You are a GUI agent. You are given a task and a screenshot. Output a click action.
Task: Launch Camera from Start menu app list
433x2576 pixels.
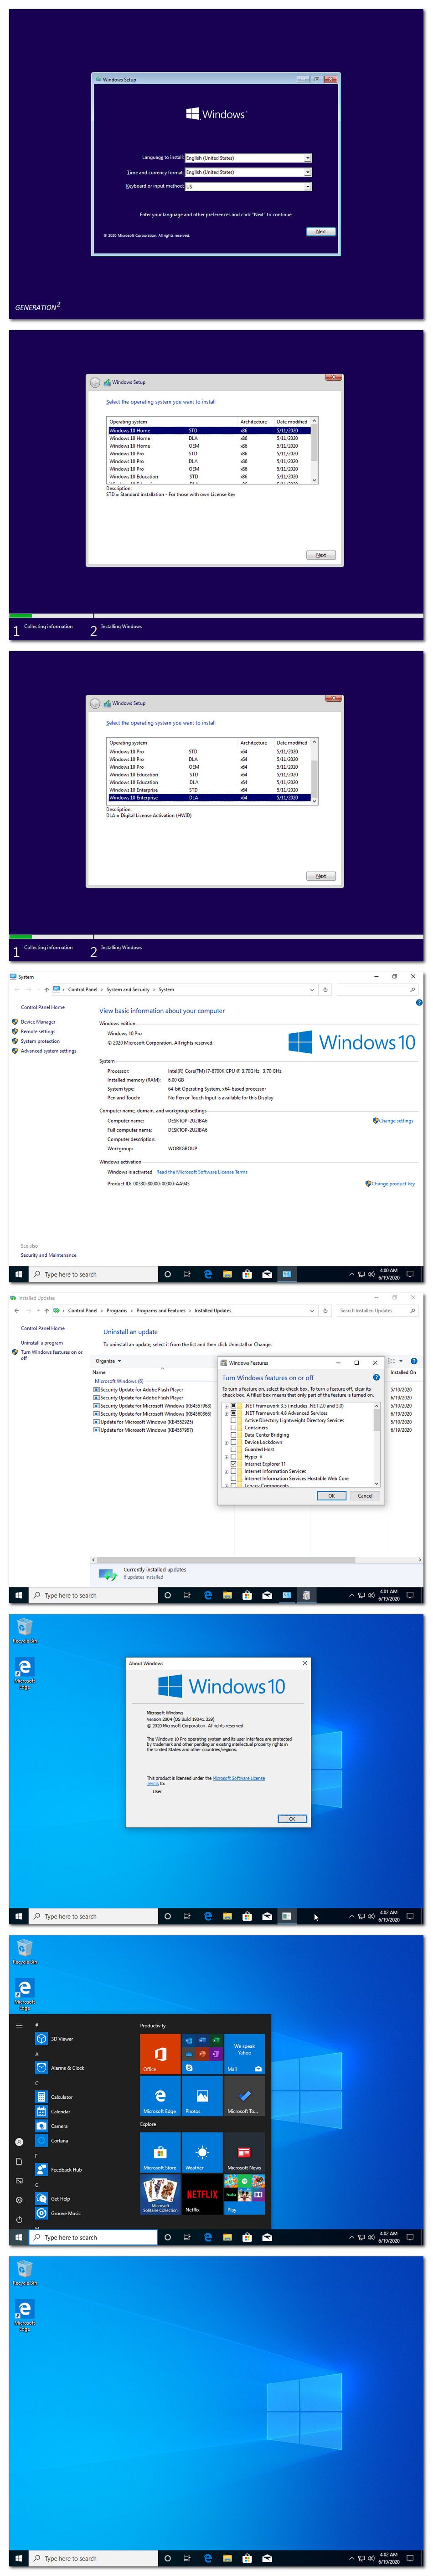coord(58,2126)
